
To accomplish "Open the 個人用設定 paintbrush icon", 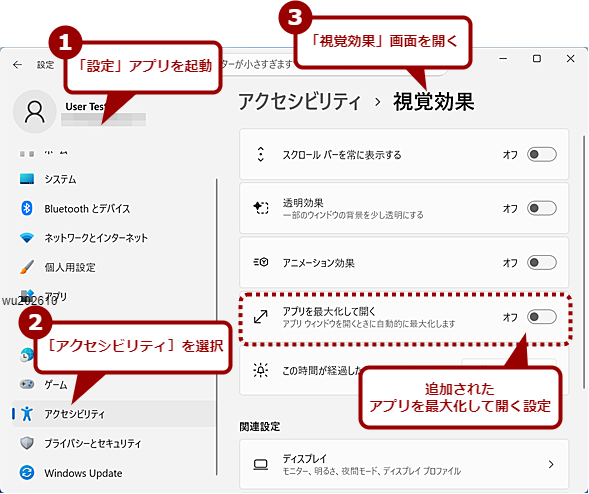I will (27, 267).
